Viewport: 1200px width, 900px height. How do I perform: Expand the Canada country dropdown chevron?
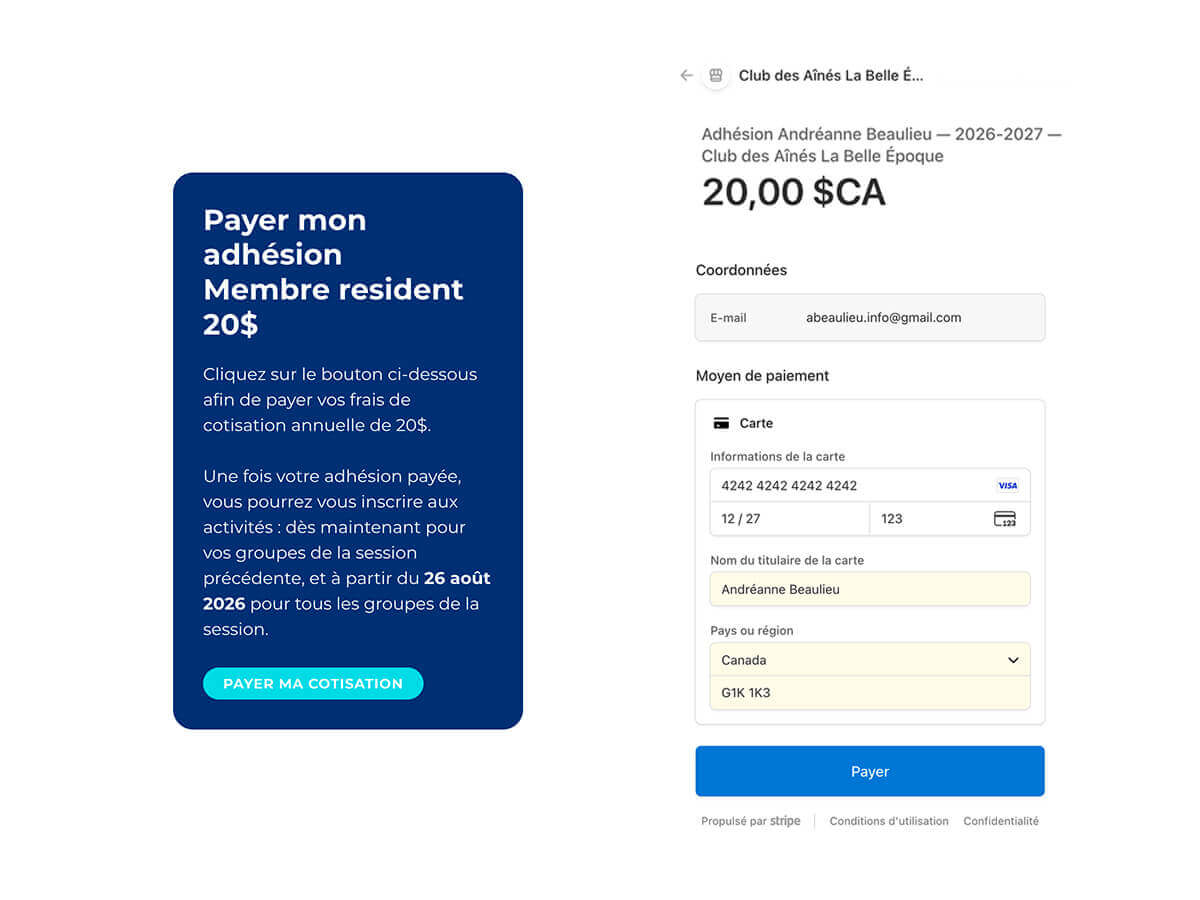[x=1013, y=660]
